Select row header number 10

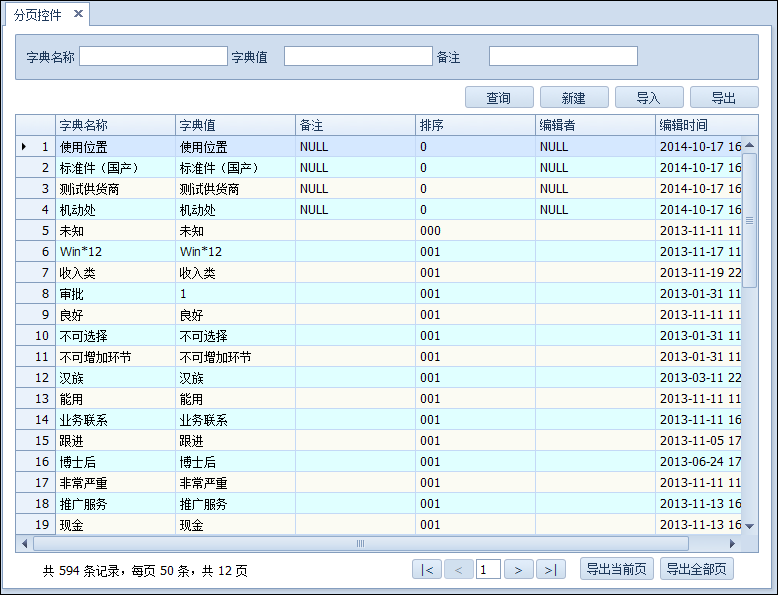click(x=36, y=335)
